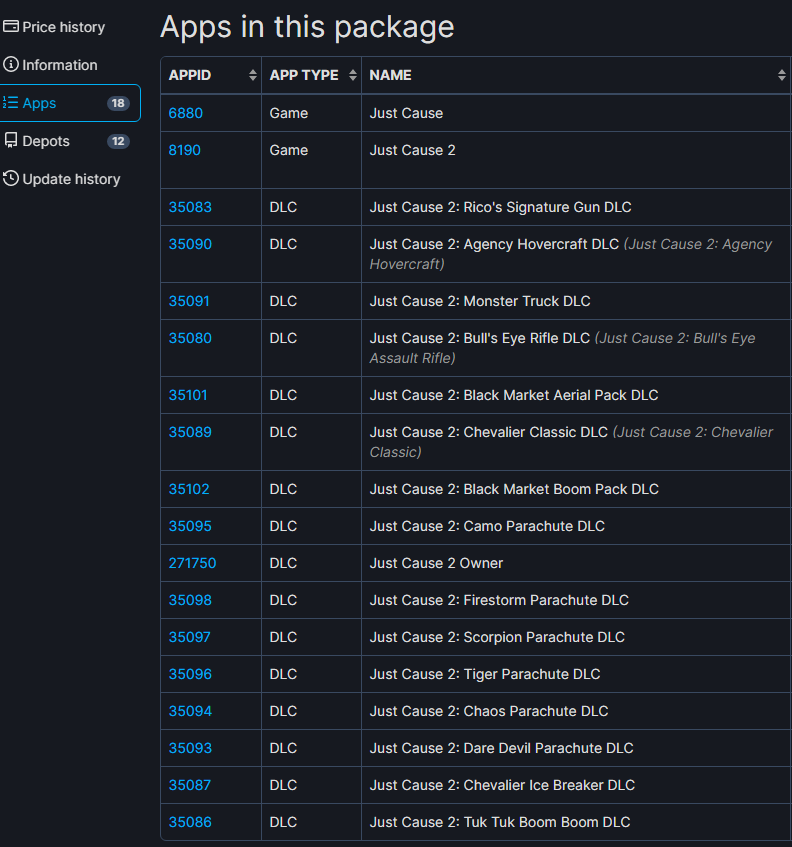Sort table by APP TYPE column arrows
This screenshot has width=792, height=847.
click(x=352, y=75)
